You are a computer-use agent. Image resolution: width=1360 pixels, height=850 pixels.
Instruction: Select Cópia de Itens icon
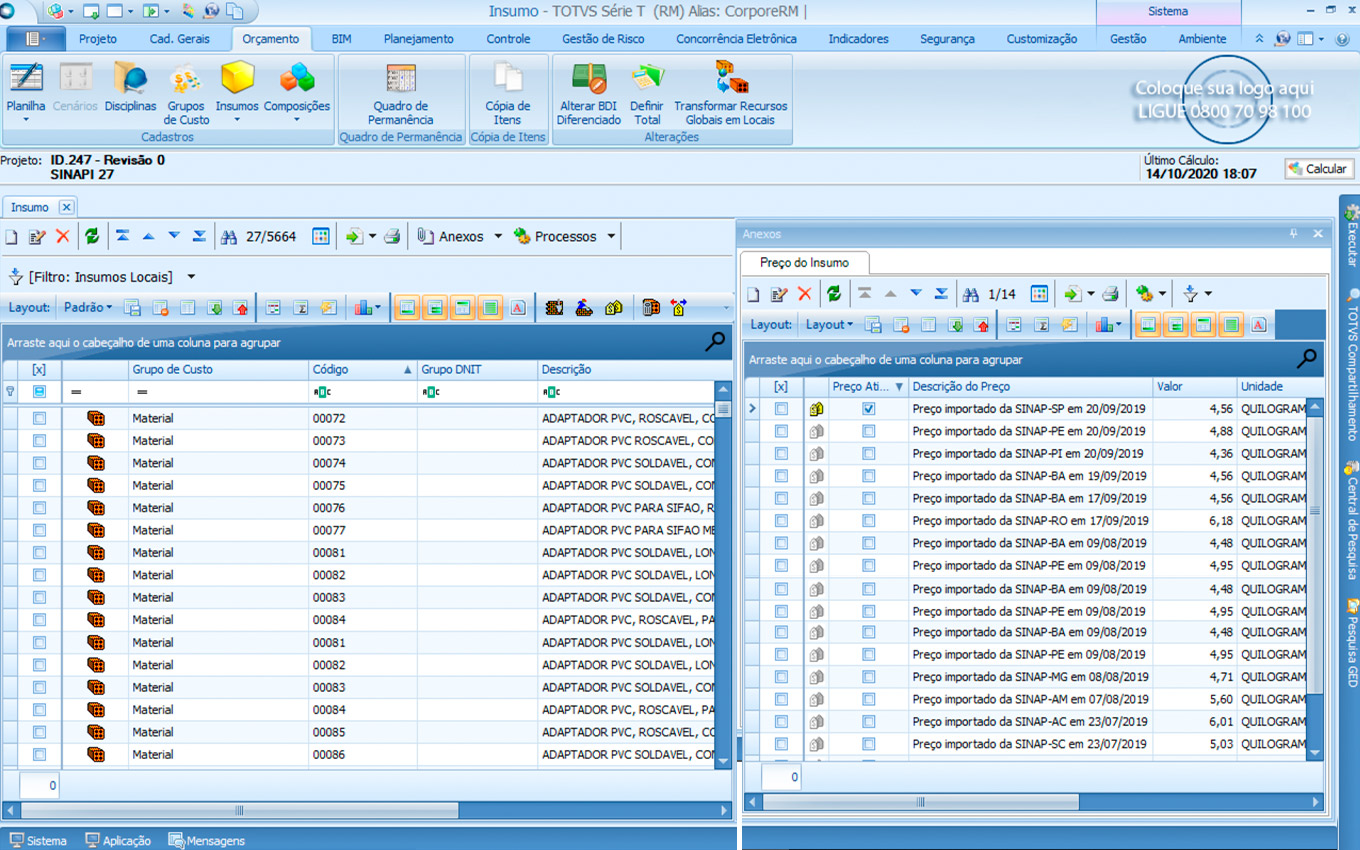[x=508, y=90]
